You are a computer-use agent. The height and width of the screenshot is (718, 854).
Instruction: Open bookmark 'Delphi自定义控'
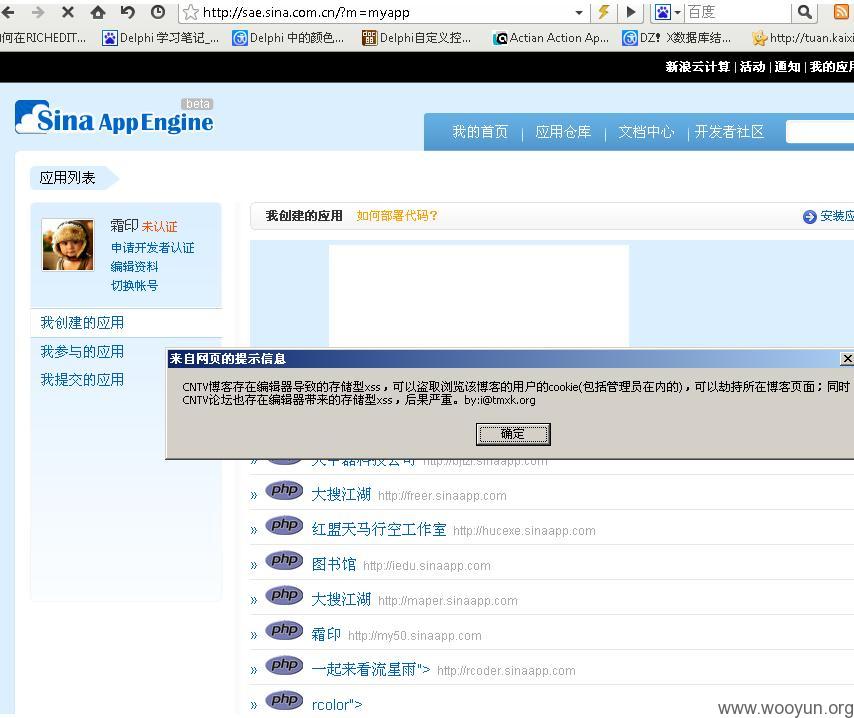(x=417, y=38)
